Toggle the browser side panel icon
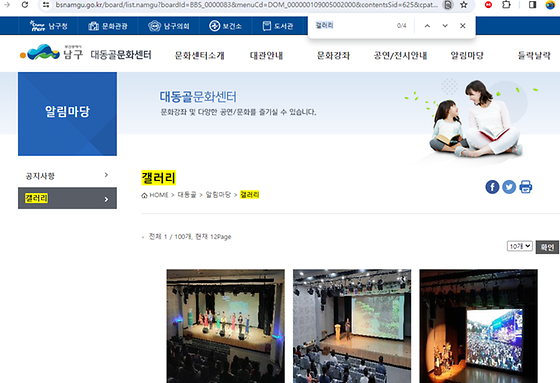560x383 pixels. 532,5
